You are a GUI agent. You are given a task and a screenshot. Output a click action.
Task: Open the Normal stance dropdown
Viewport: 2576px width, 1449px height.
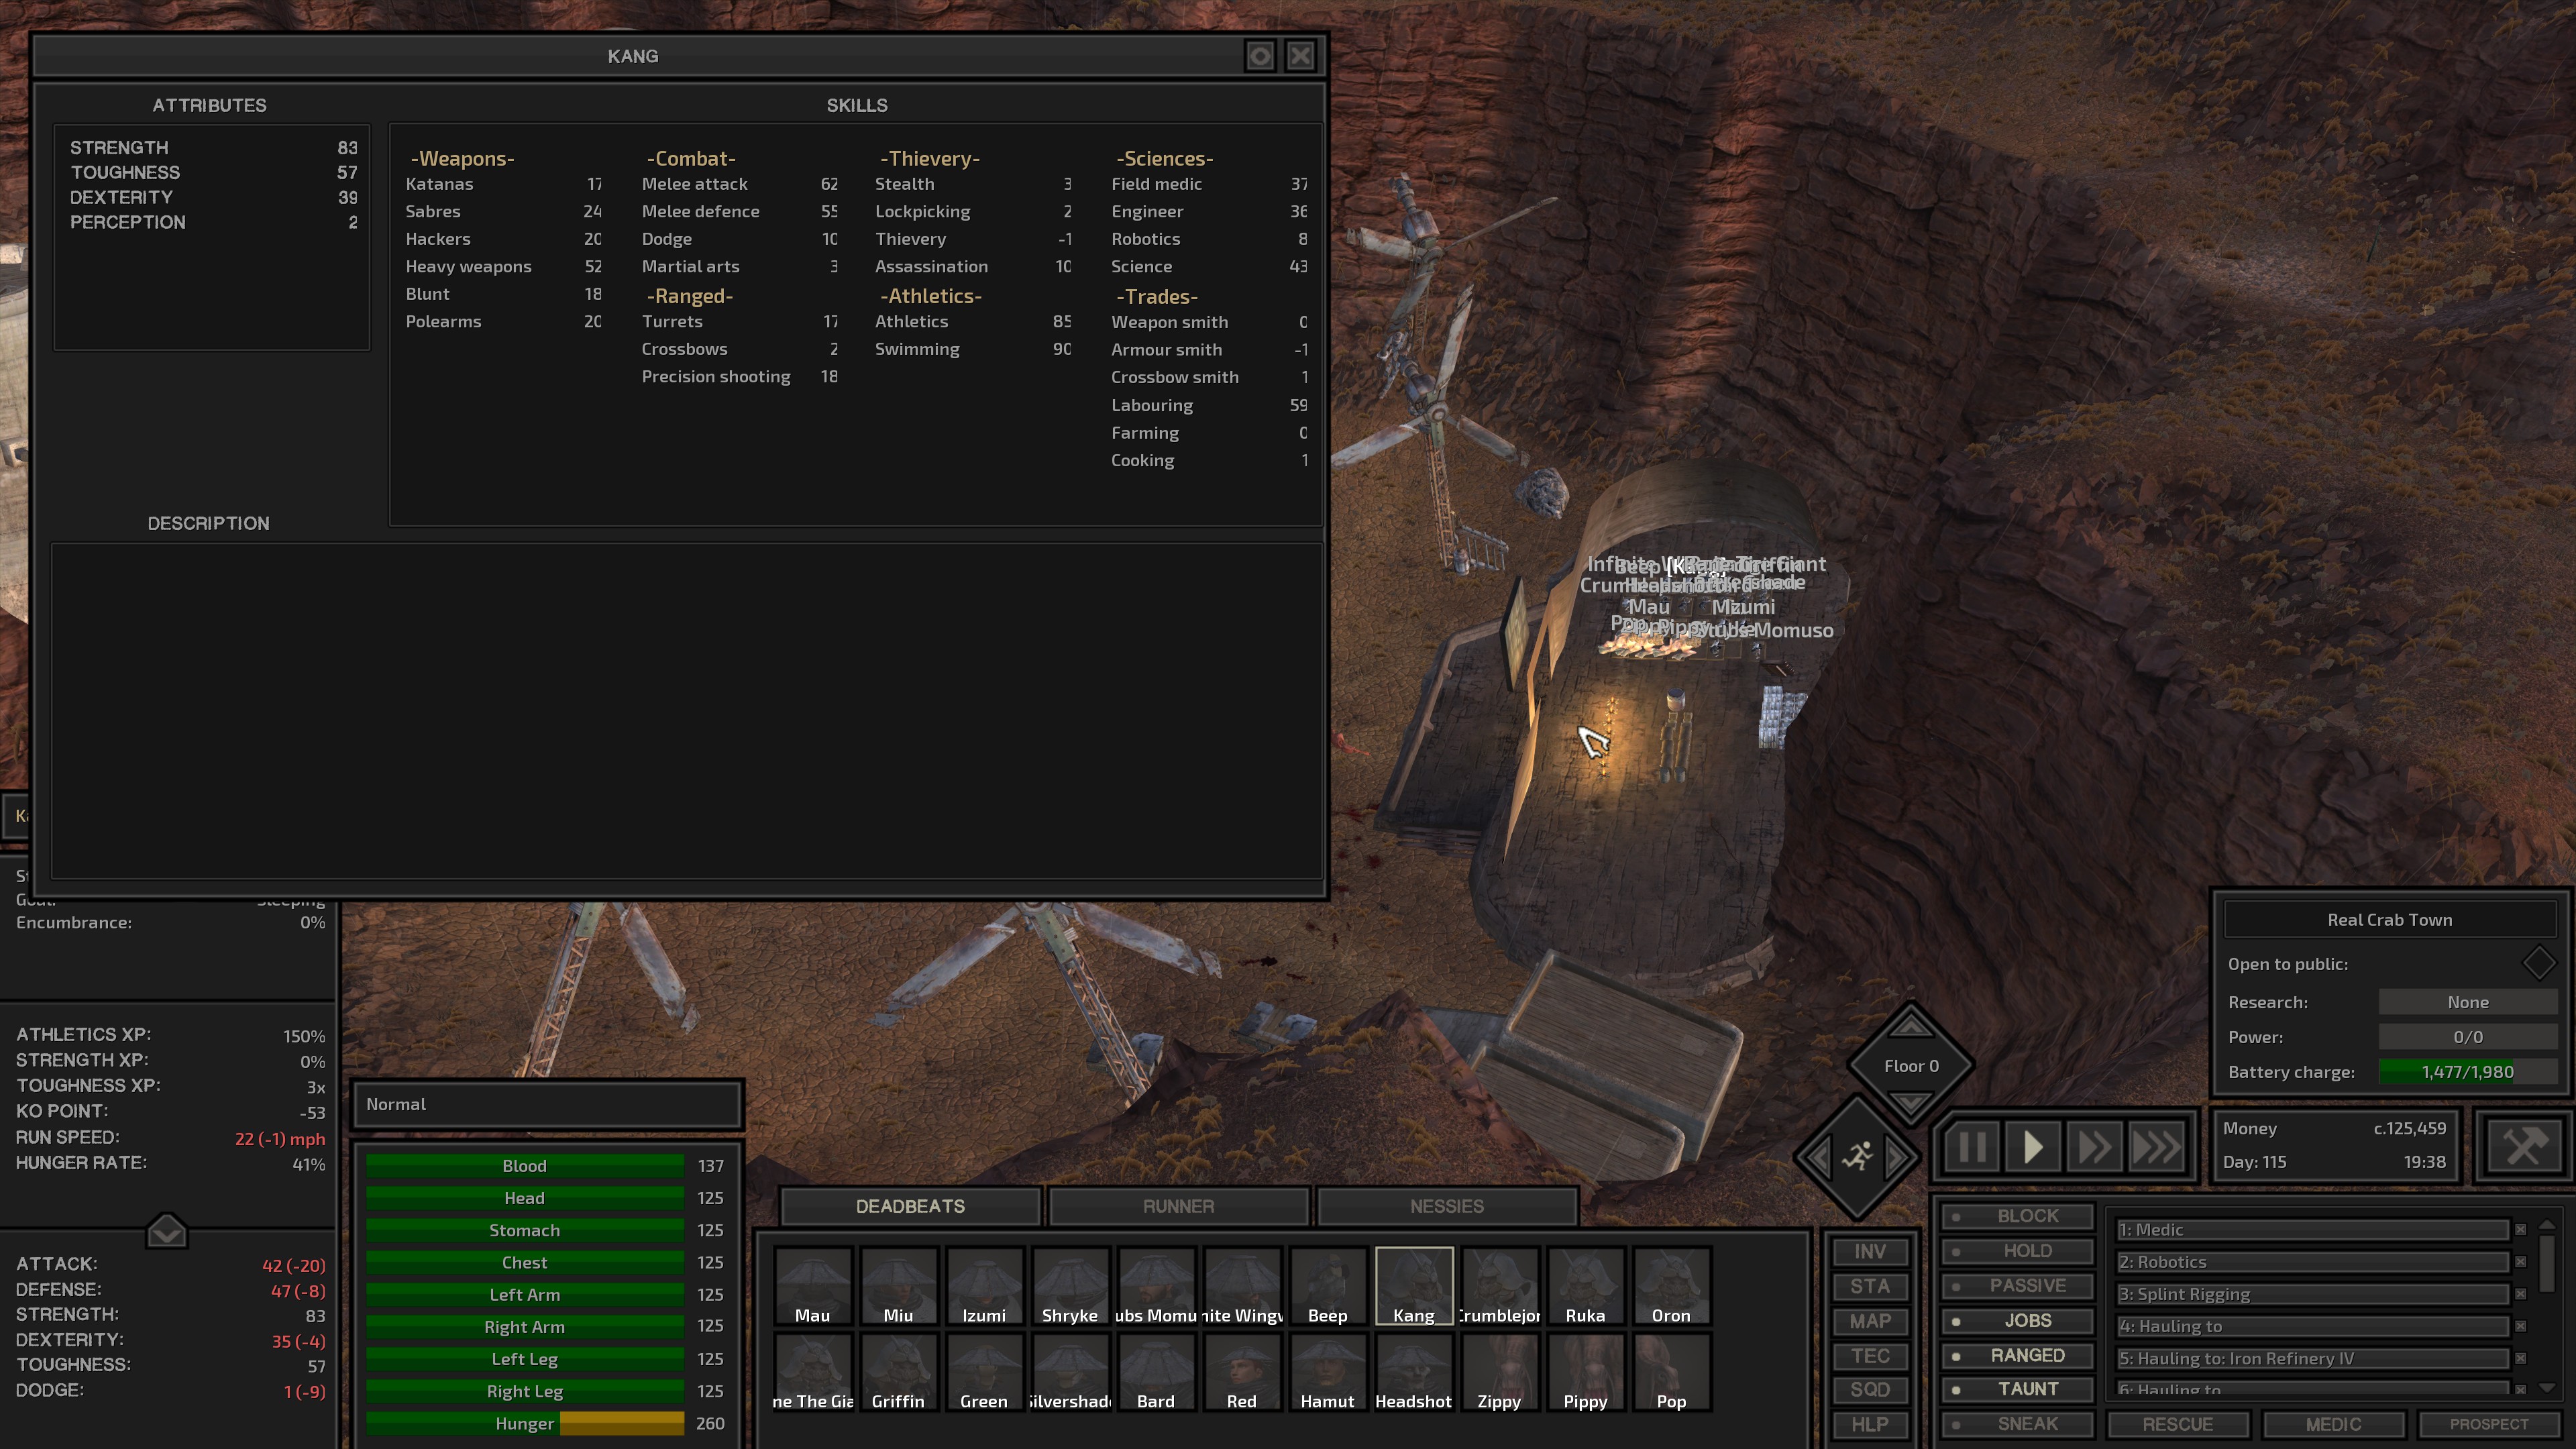click(547, 1104)
